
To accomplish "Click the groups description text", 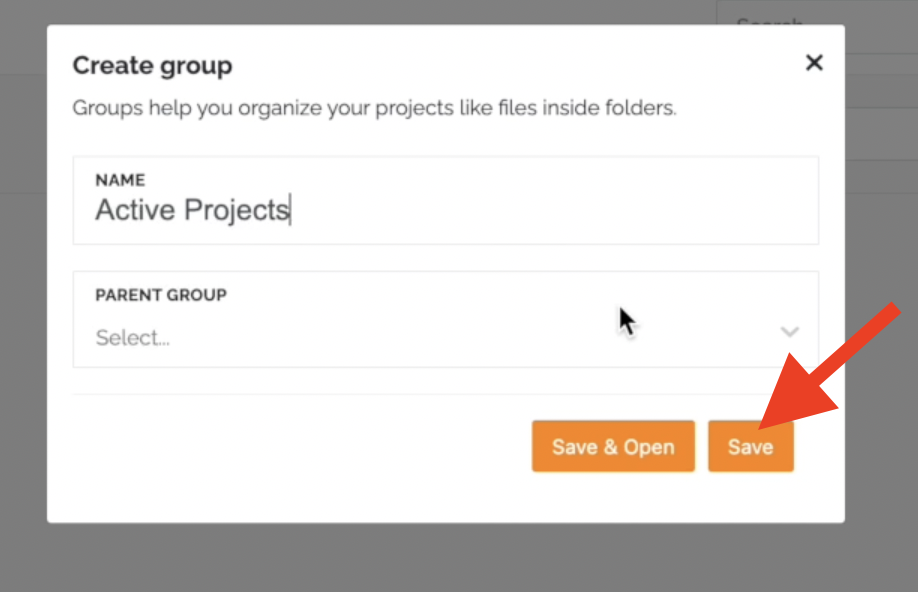I will click(x=375, y=108).
